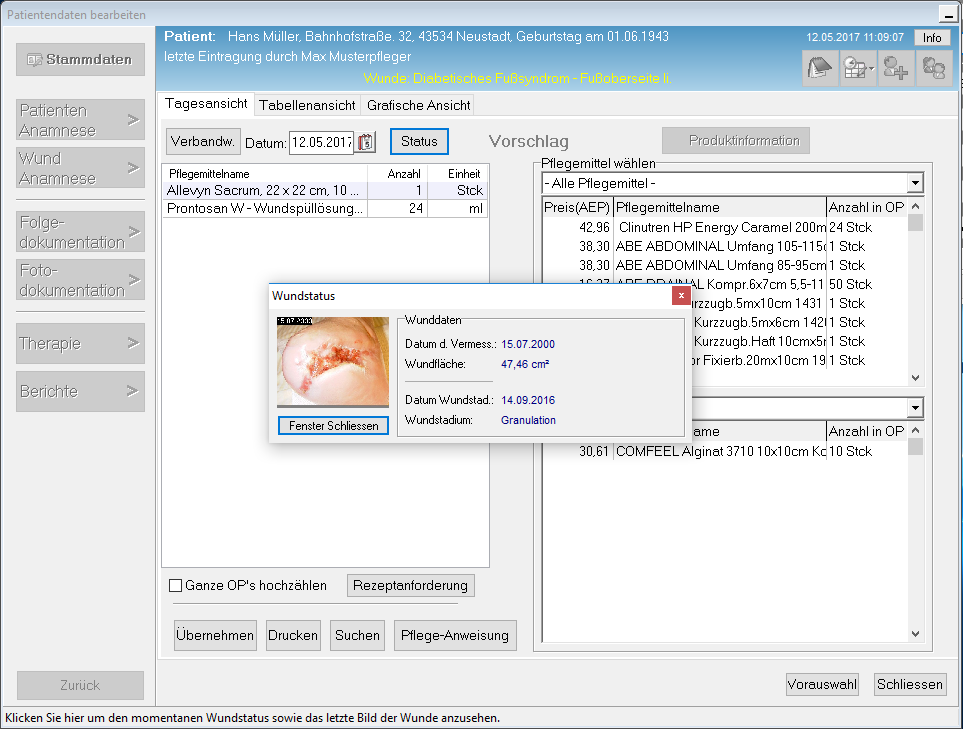The image size is (963, 729).
Task: Expand the Patienten Anamnese section
Action: click(80, 120)
